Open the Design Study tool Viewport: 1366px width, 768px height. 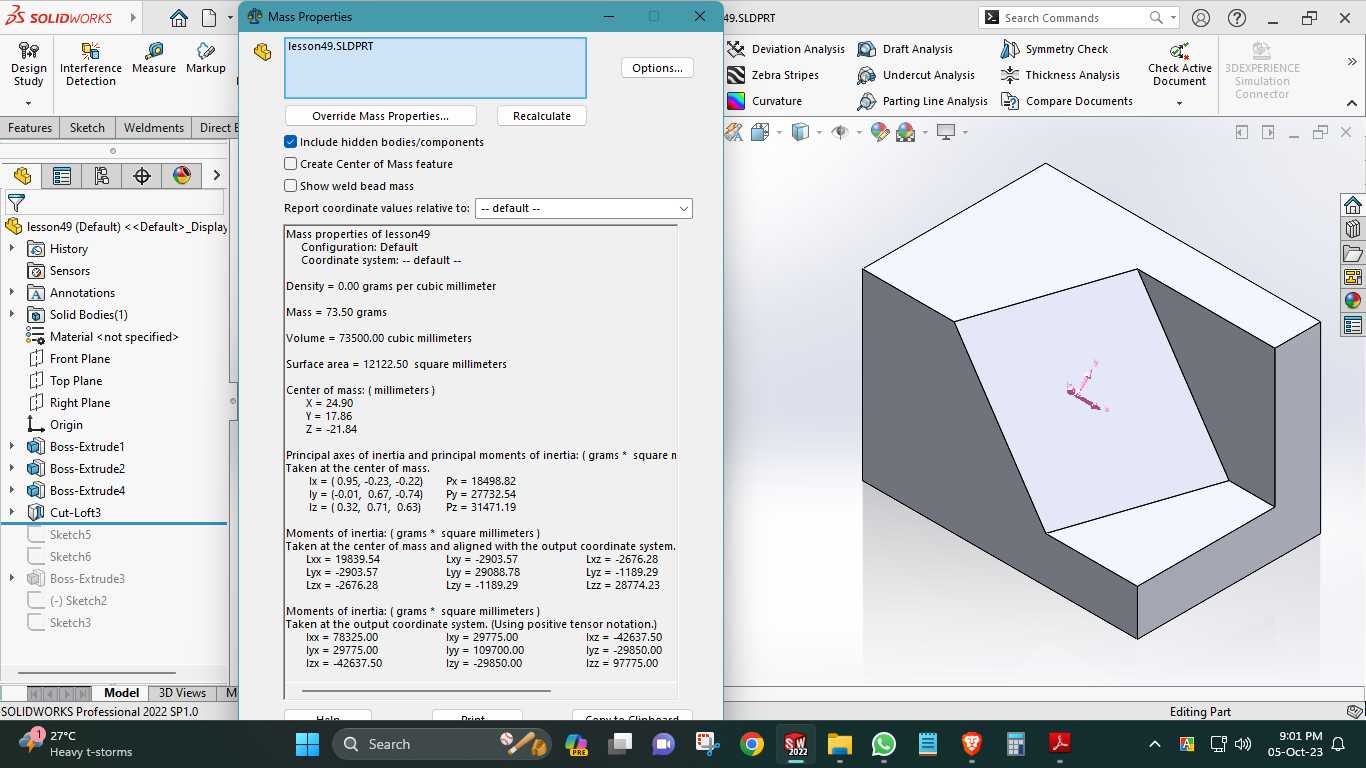coord(29,64)
